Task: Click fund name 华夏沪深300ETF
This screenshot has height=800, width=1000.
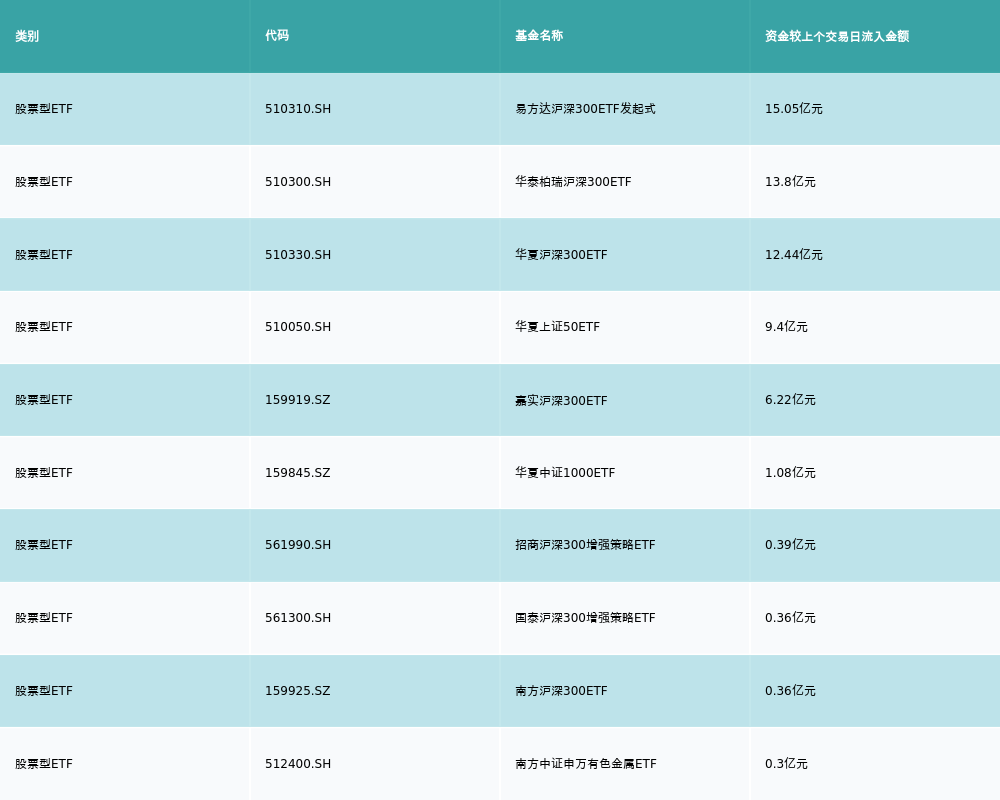Action: [561, 255]
